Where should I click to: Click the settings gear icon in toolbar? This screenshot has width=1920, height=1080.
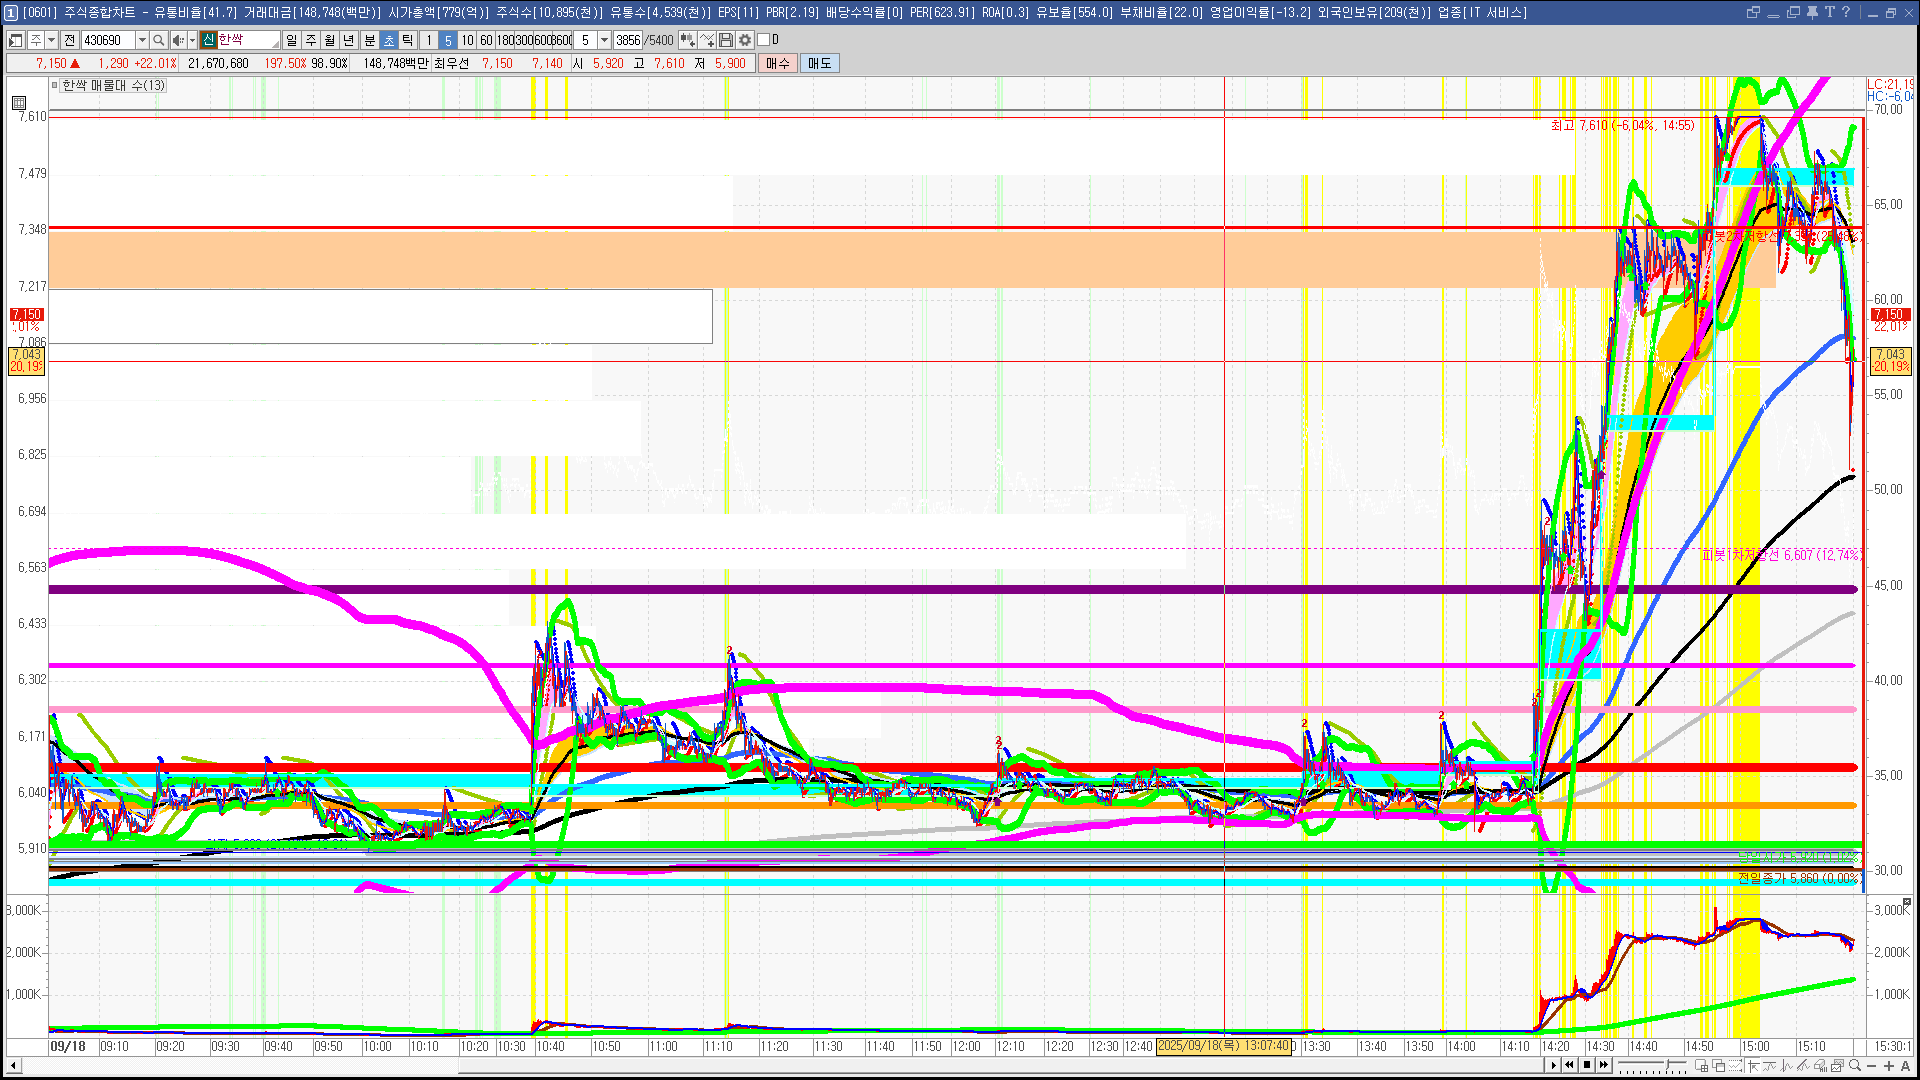[745, 40]
